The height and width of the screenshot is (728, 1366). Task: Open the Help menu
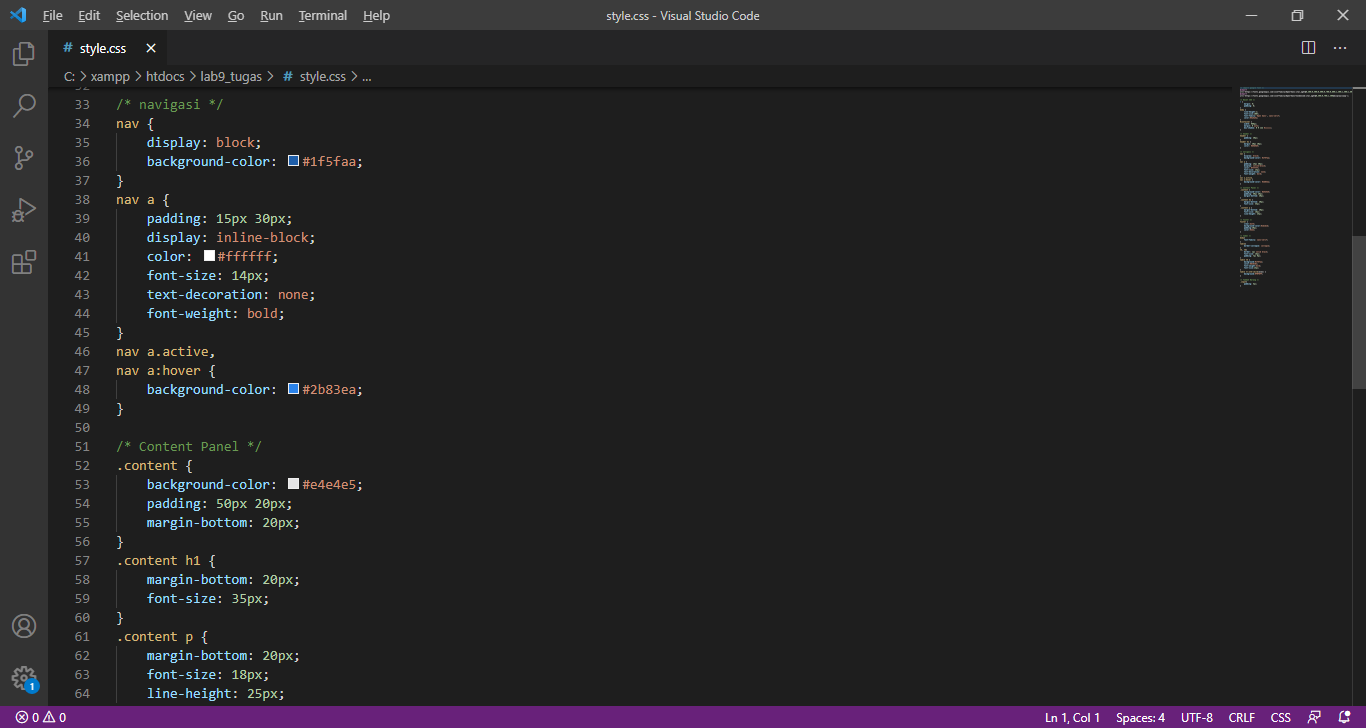377,16
